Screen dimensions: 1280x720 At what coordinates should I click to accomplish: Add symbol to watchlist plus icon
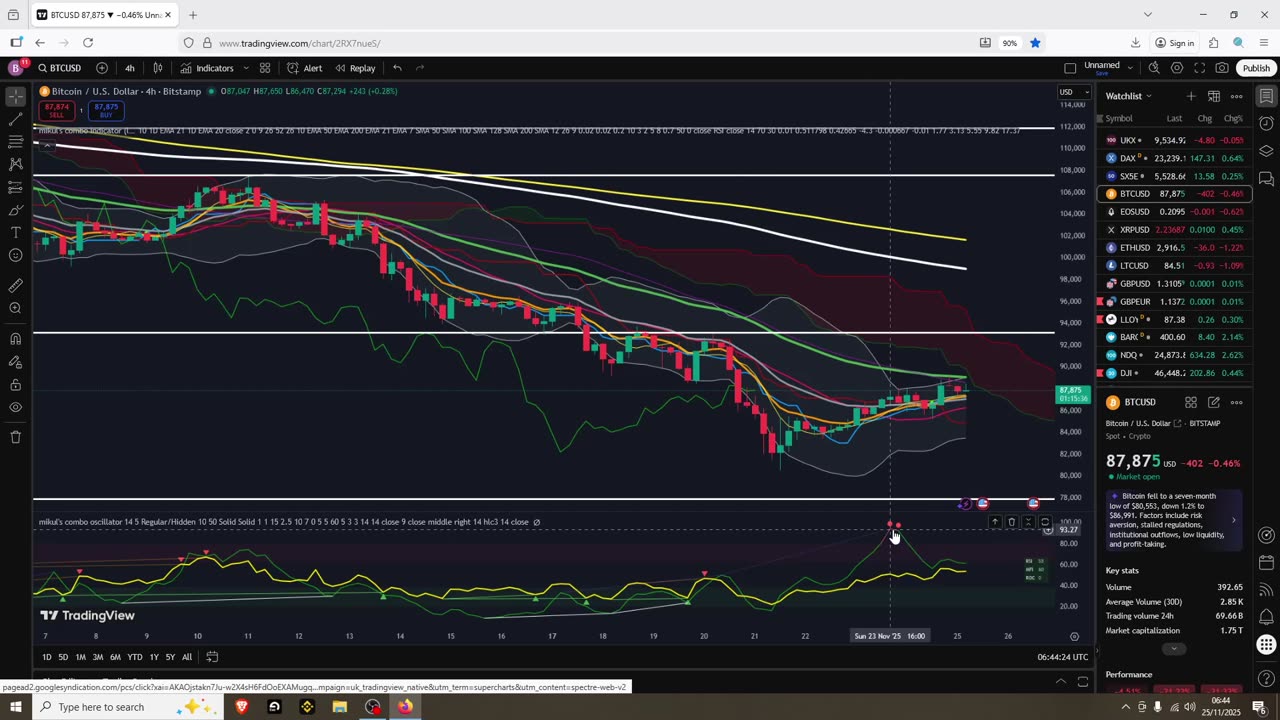point(1190,96)
